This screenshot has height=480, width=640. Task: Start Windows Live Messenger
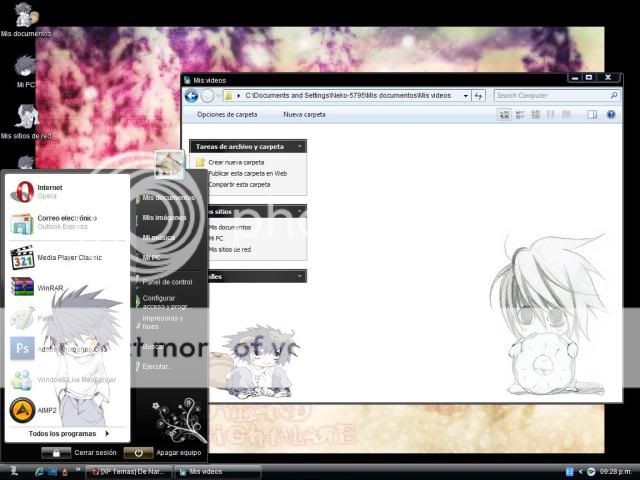click(x=67, y=380)
